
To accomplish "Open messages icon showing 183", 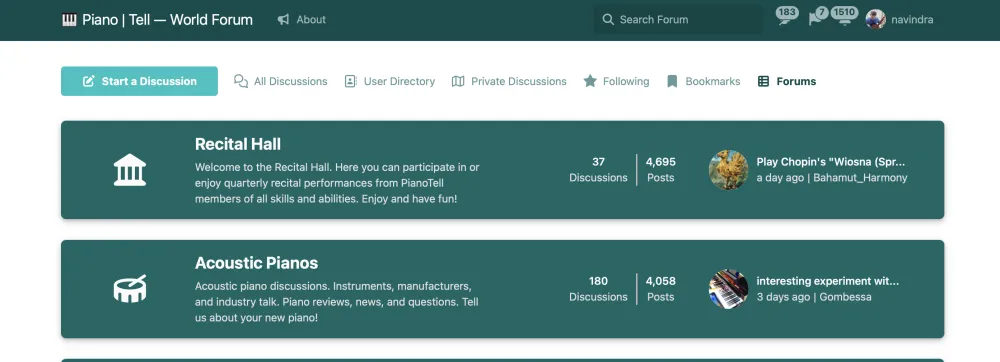I will coord(786,16).
